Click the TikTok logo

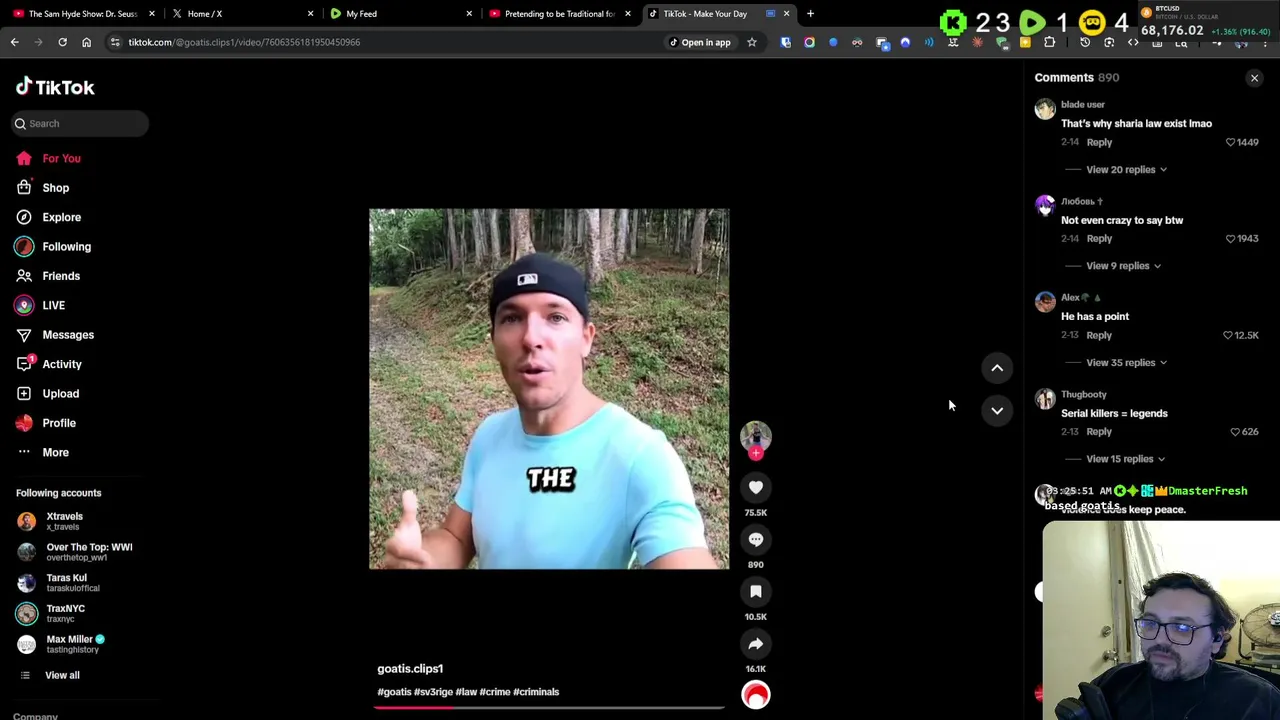pyautogui.click(x=55, y=87)
